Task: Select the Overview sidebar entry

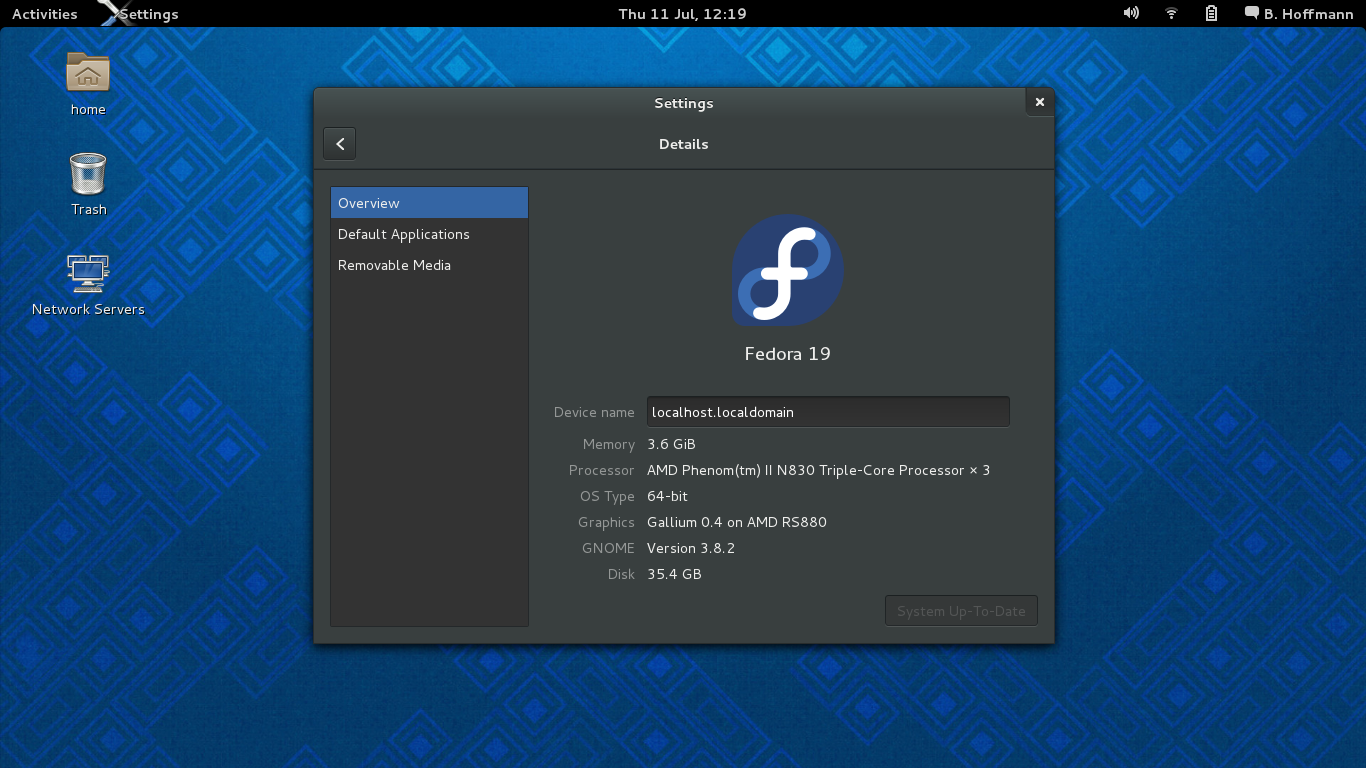Action: [x=429, y=203]
